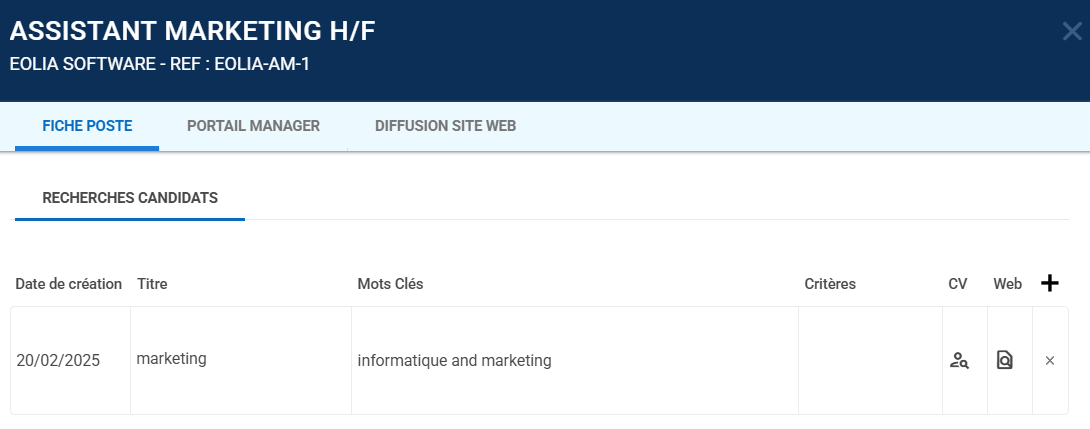This screenshot has height=429, width=1090.
Task: Click the Titre column header
Action: click(x=152, y=284)
